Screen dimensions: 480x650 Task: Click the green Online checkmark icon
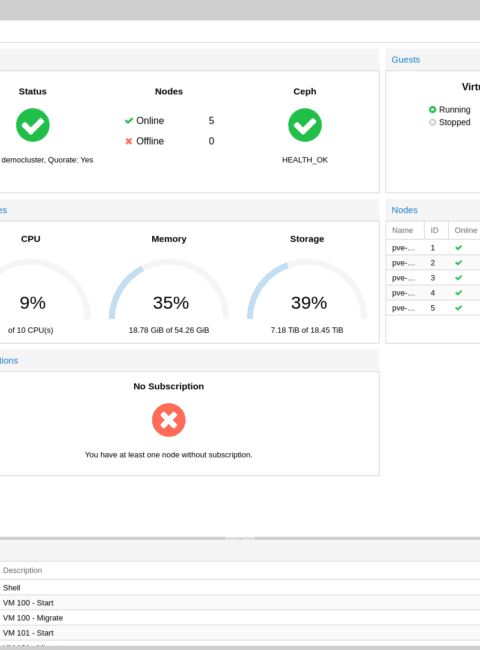click(x=128, y=121)
